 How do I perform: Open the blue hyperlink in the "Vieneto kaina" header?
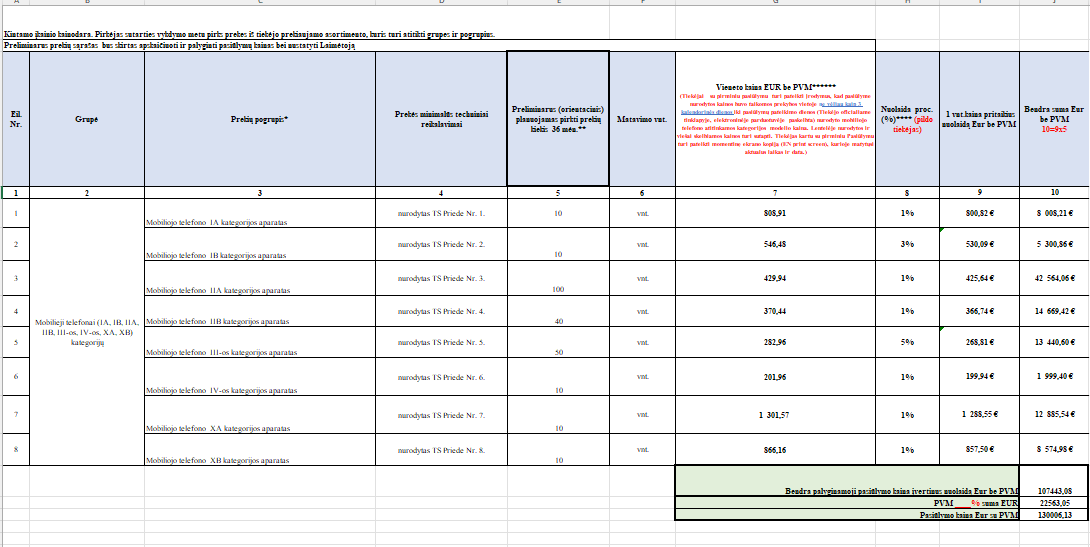pos(838,103)
